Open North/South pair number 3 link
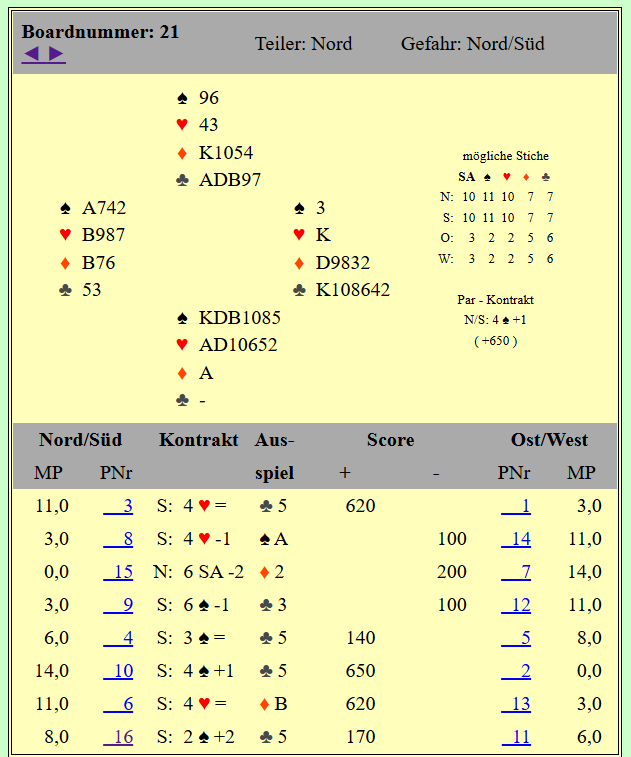 119,506
